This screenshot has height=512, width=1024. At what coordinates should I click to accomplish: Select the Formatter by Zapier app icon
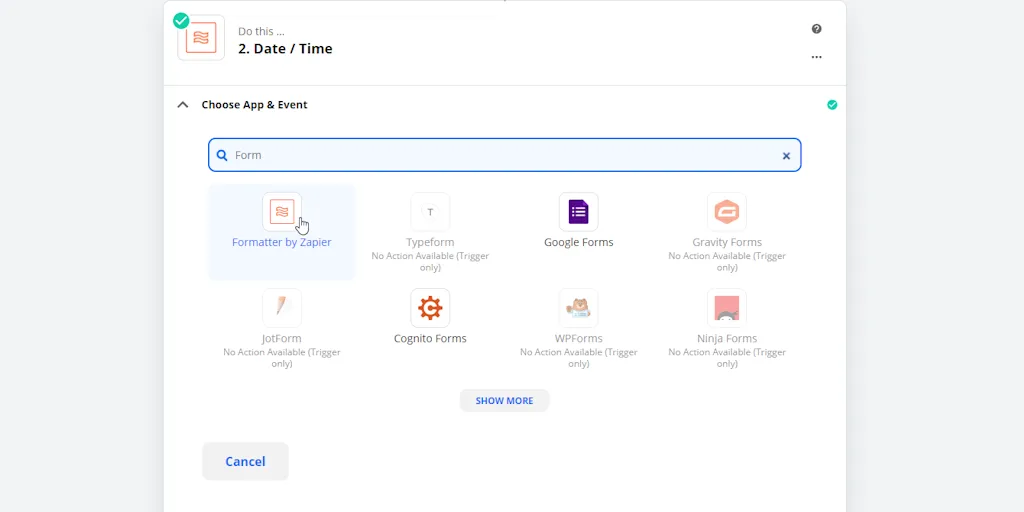(282, 212)
